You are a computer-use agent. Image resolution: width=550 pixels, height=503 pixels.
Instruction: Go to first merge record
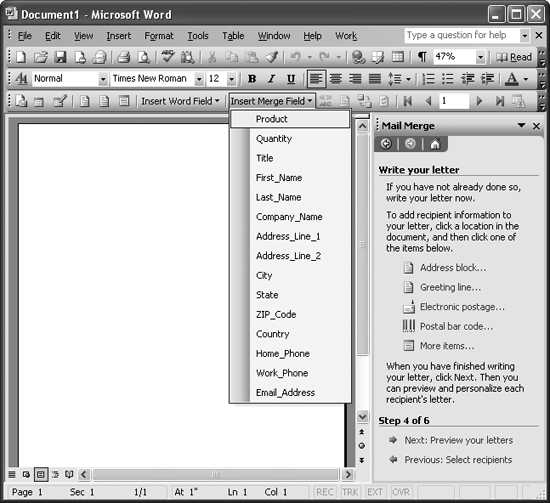[408, 101]
